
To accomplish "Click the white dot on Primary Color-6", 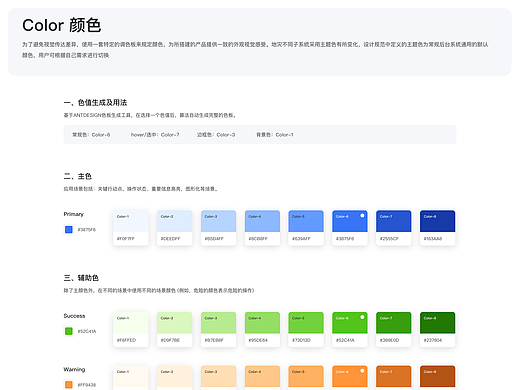I will 362,216.
